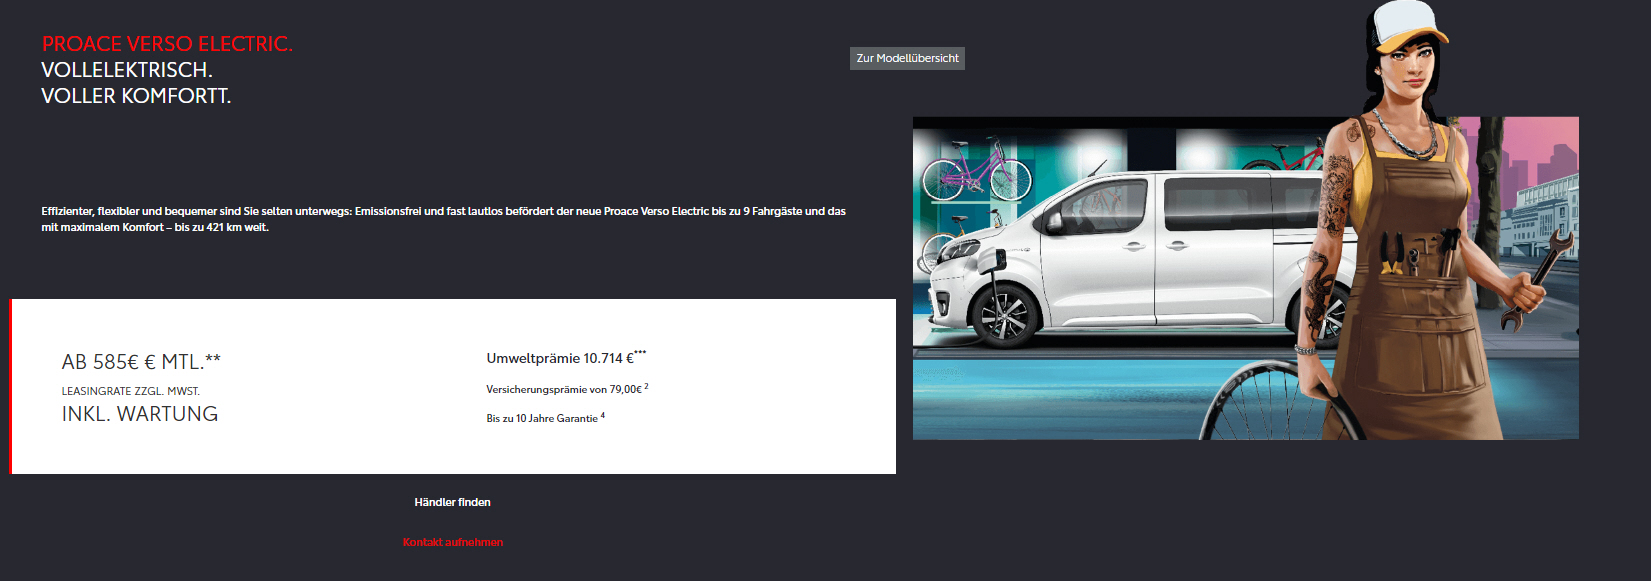1651x581 pixels.
Task: Click footnote 2 after Versicherungsprämie von 79,00€
Action: tap(646, 386)
